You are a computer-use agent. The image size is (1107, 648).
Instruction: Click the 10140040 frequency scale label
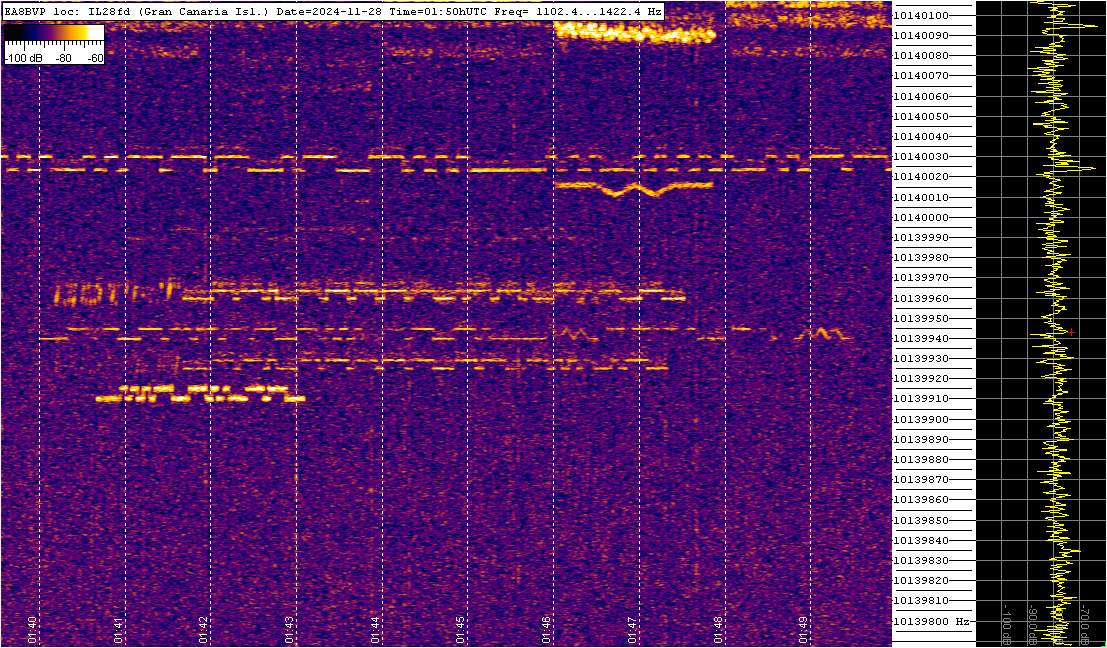click(921, 136)
